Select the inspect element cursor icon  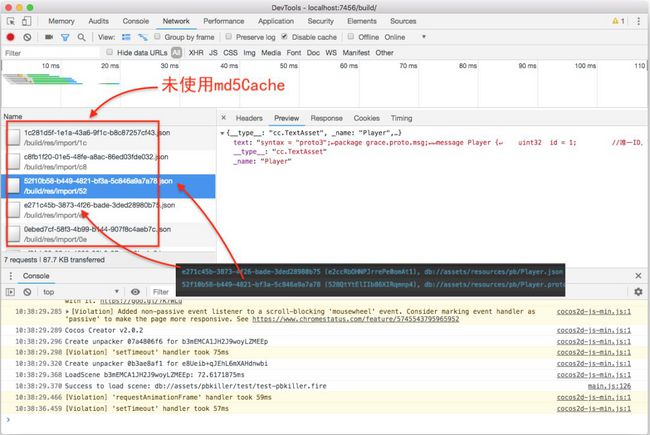[x=11, y=21]
